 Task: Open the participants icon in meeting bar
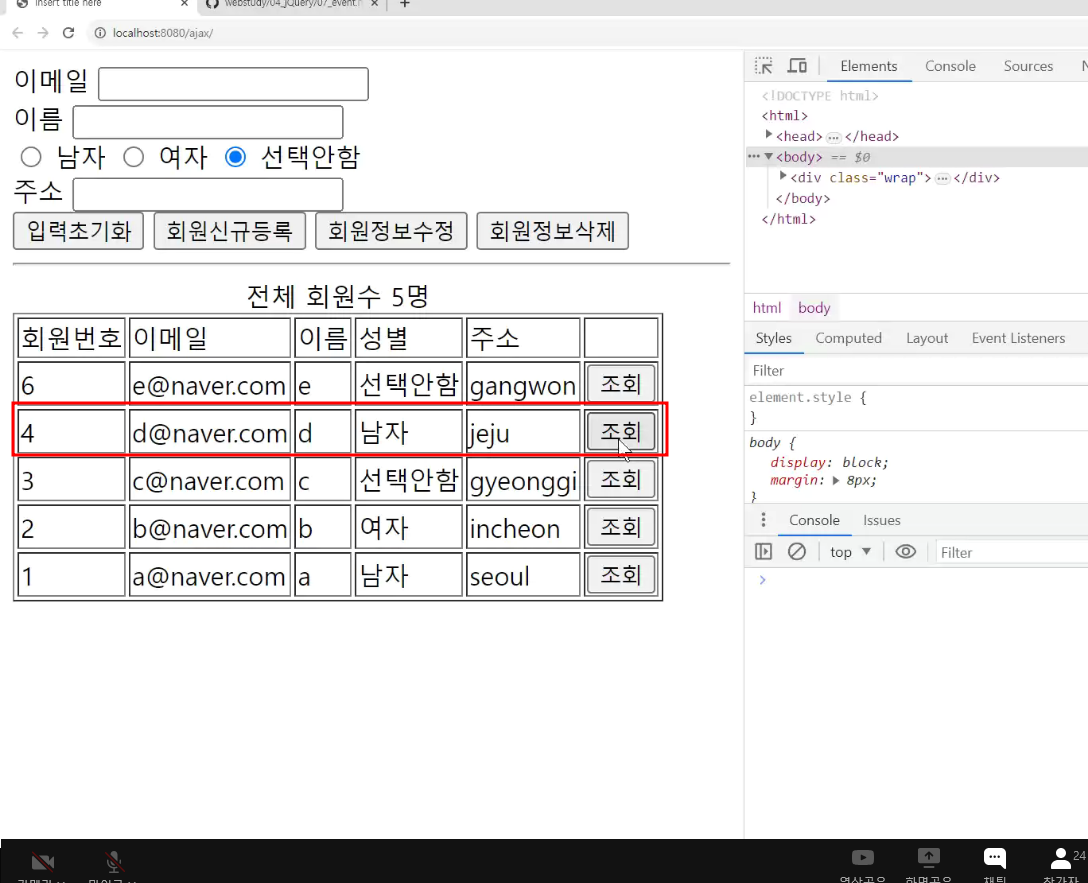point(1061,859)
